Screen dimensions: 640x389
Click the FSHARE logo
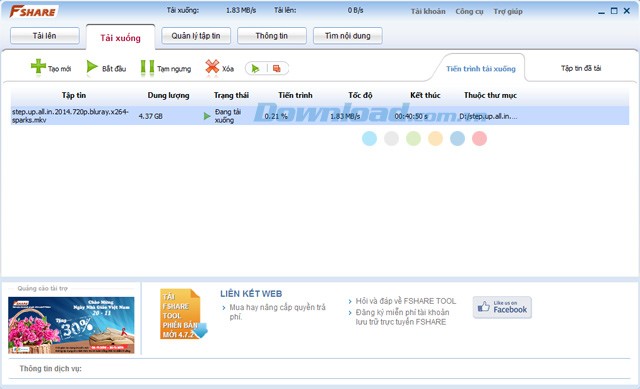(x=33, y=11)
